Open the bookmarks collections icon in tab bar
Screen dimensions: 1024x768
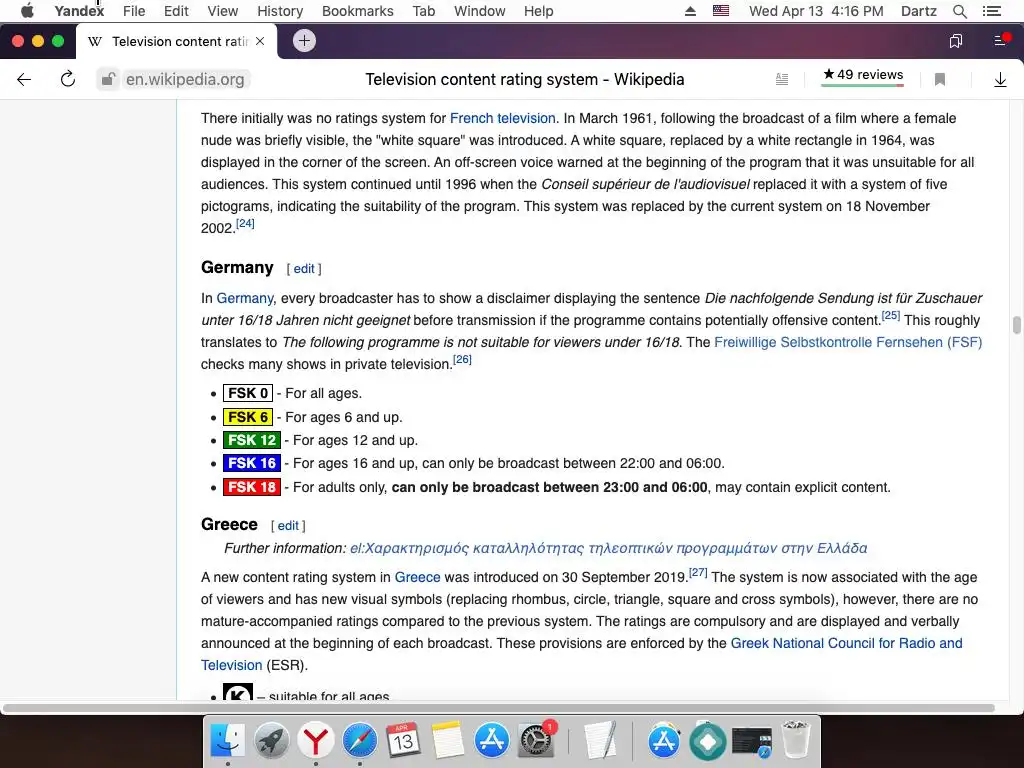click(955, 41)
